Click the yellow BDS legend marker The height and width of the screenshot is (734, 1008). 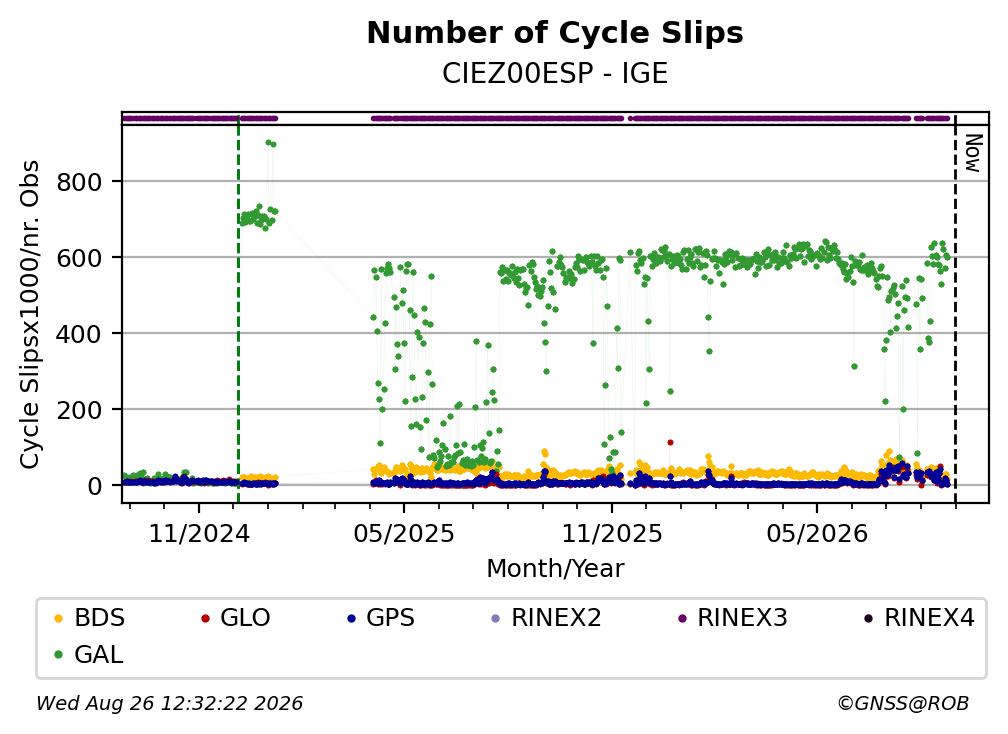tap(58, 619)
